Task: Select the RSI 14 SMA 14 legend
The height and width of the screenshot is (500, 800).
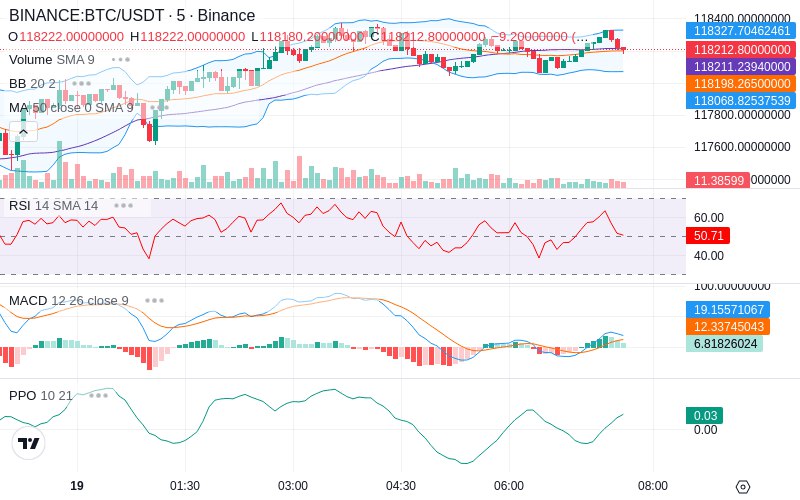Action: click(x=54, y=206)
